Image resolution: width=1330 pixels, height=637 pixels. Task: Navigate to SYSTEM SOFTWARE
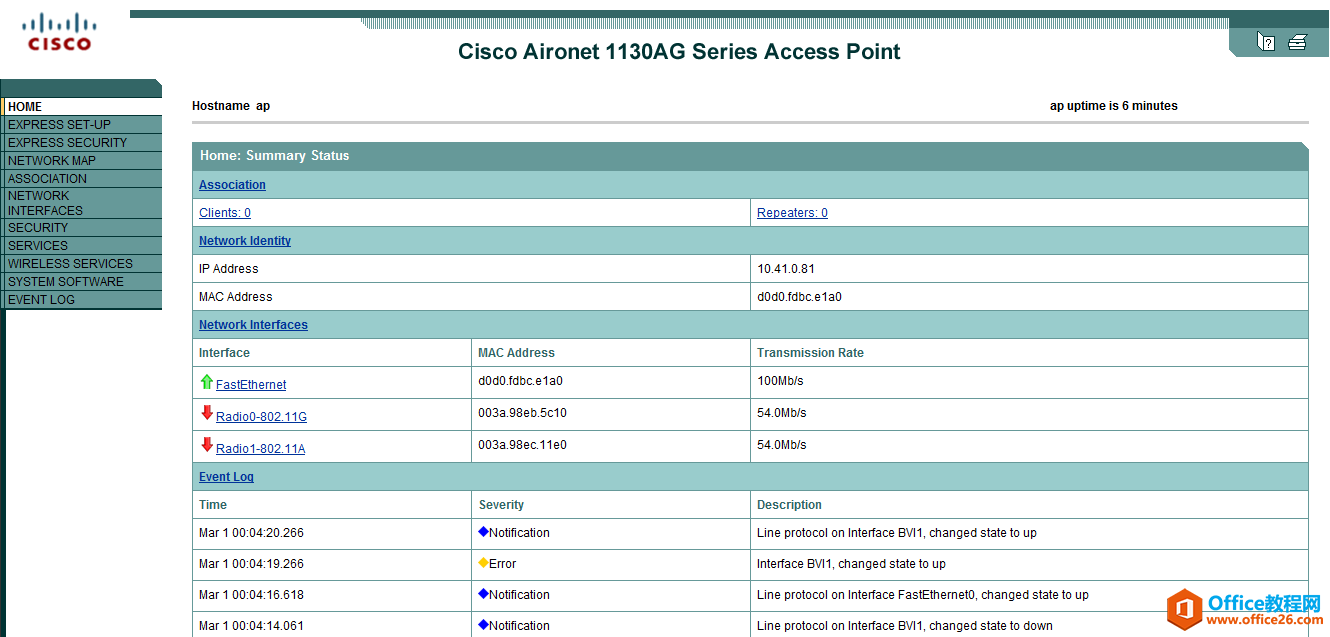[x=66, y=282]
